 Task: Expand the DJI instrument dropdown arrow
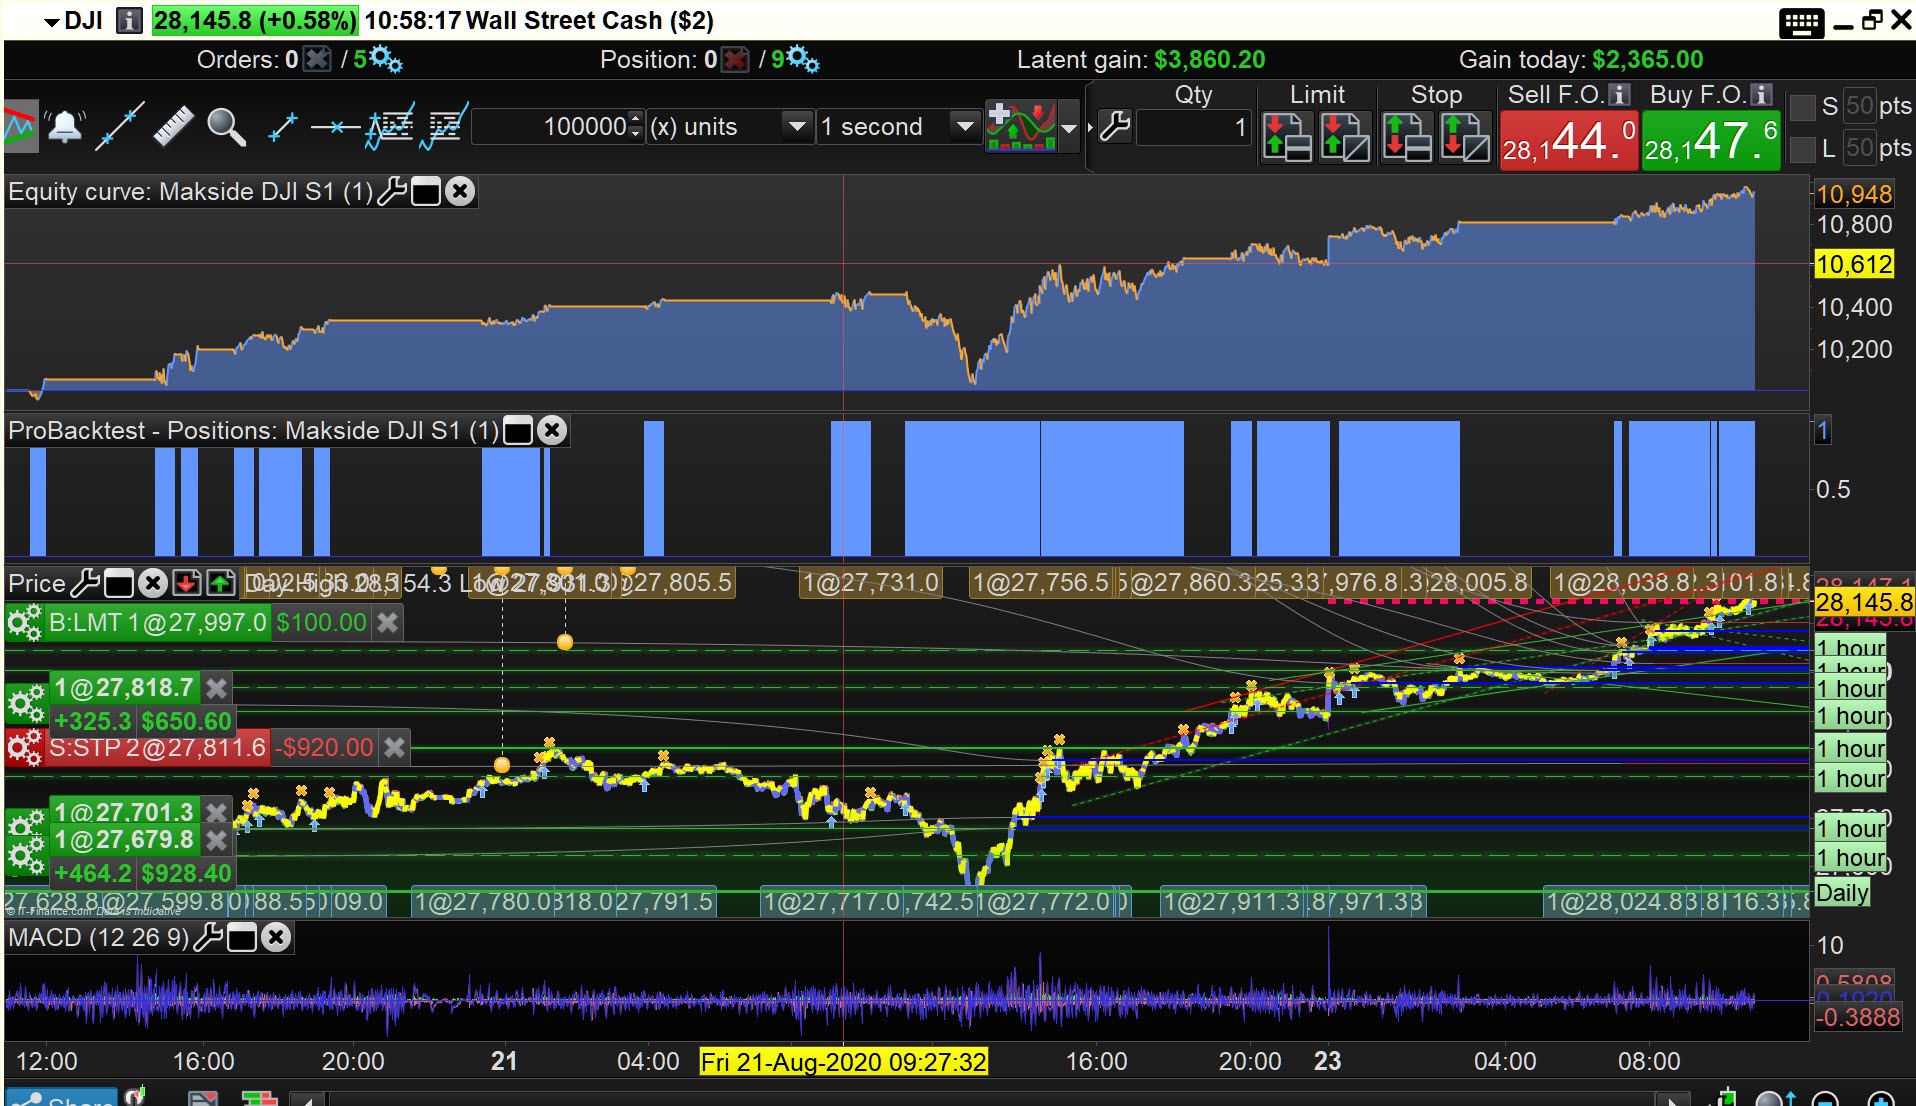[x=52, y=22]
